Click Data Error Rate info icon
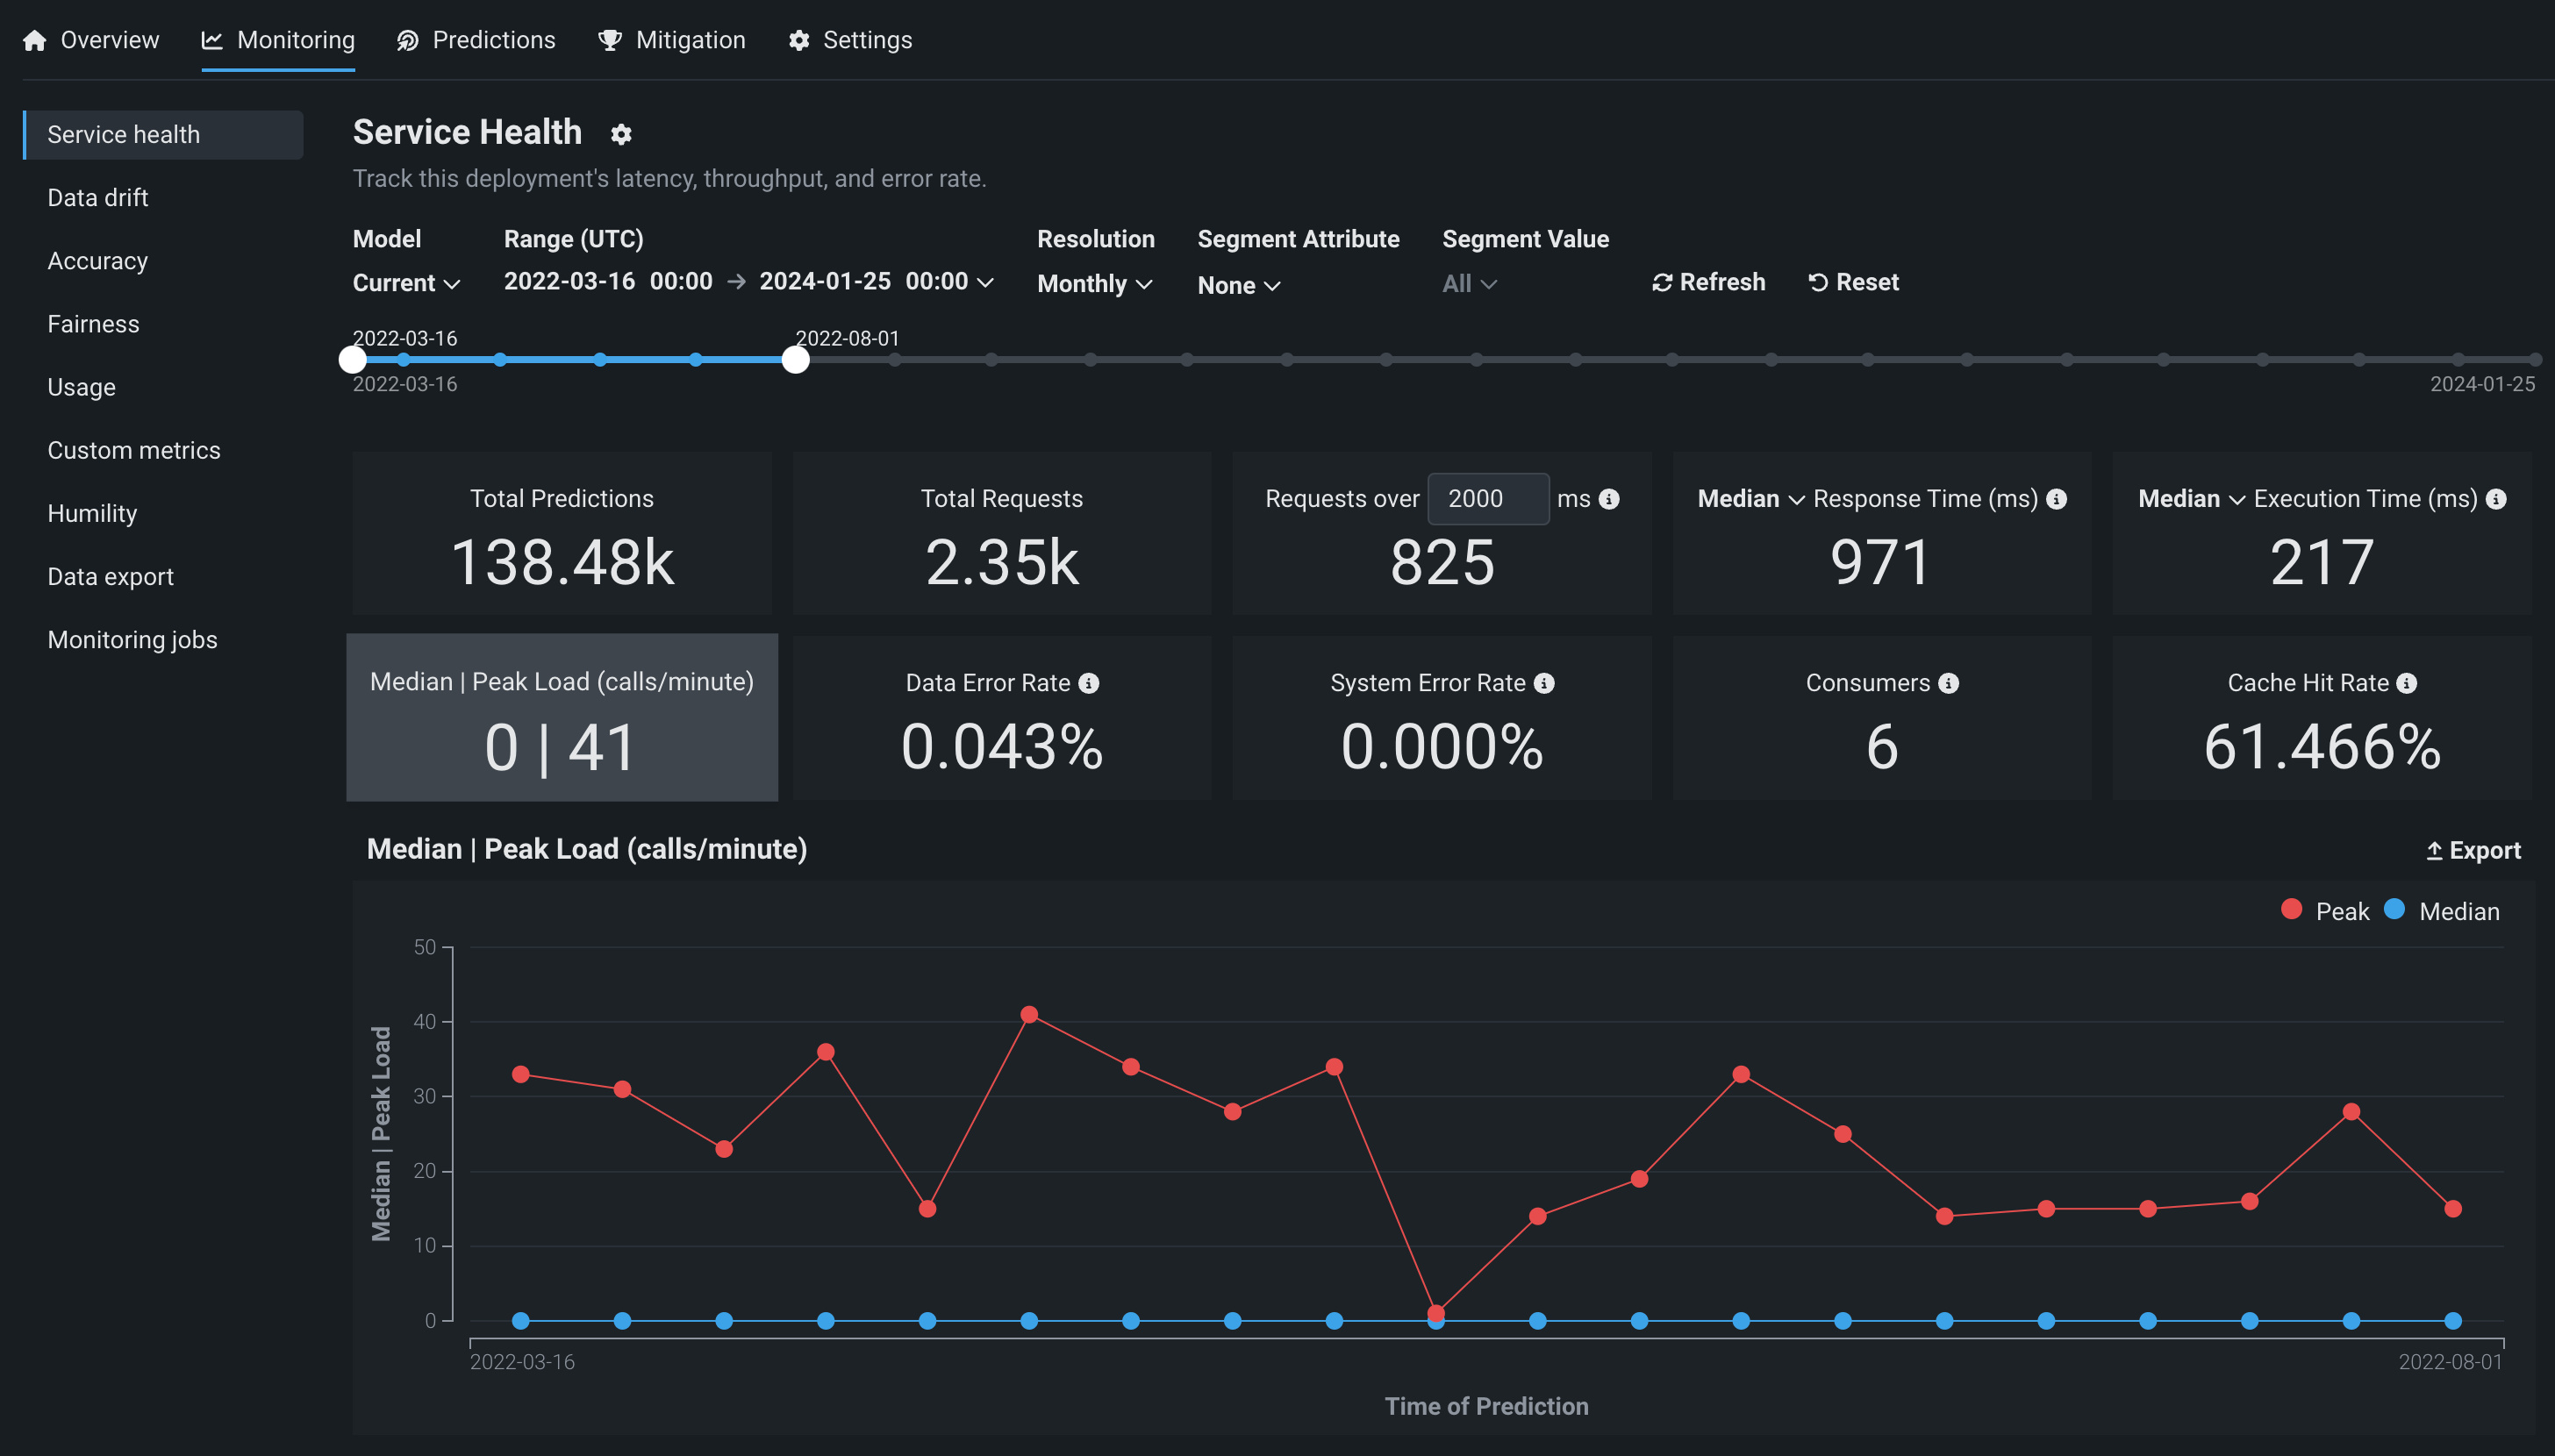Viewport: 2555px width, 1456px height. tap(1089, 683)
